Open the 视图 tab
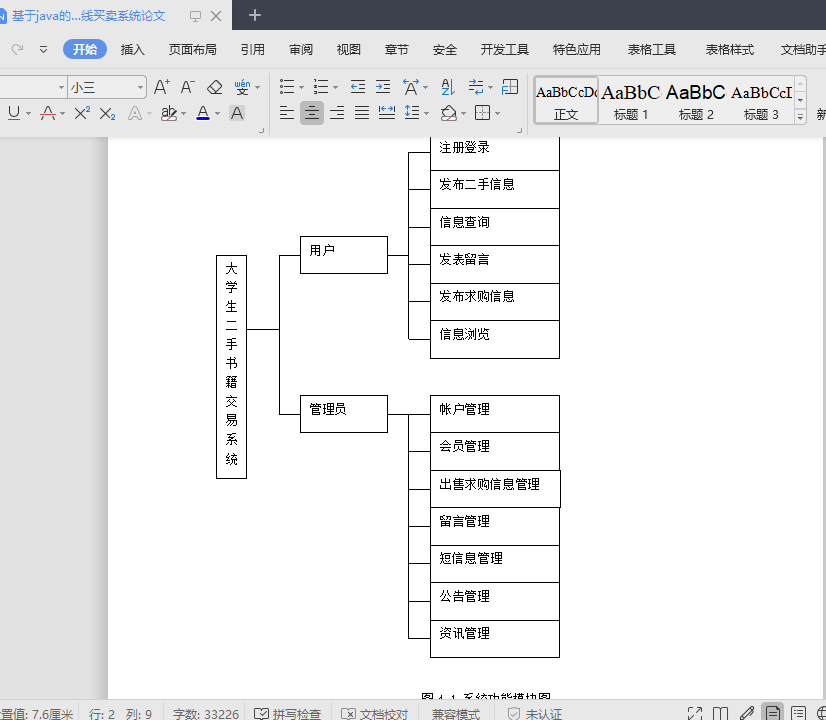826x720 pixels. click(349, 50)
